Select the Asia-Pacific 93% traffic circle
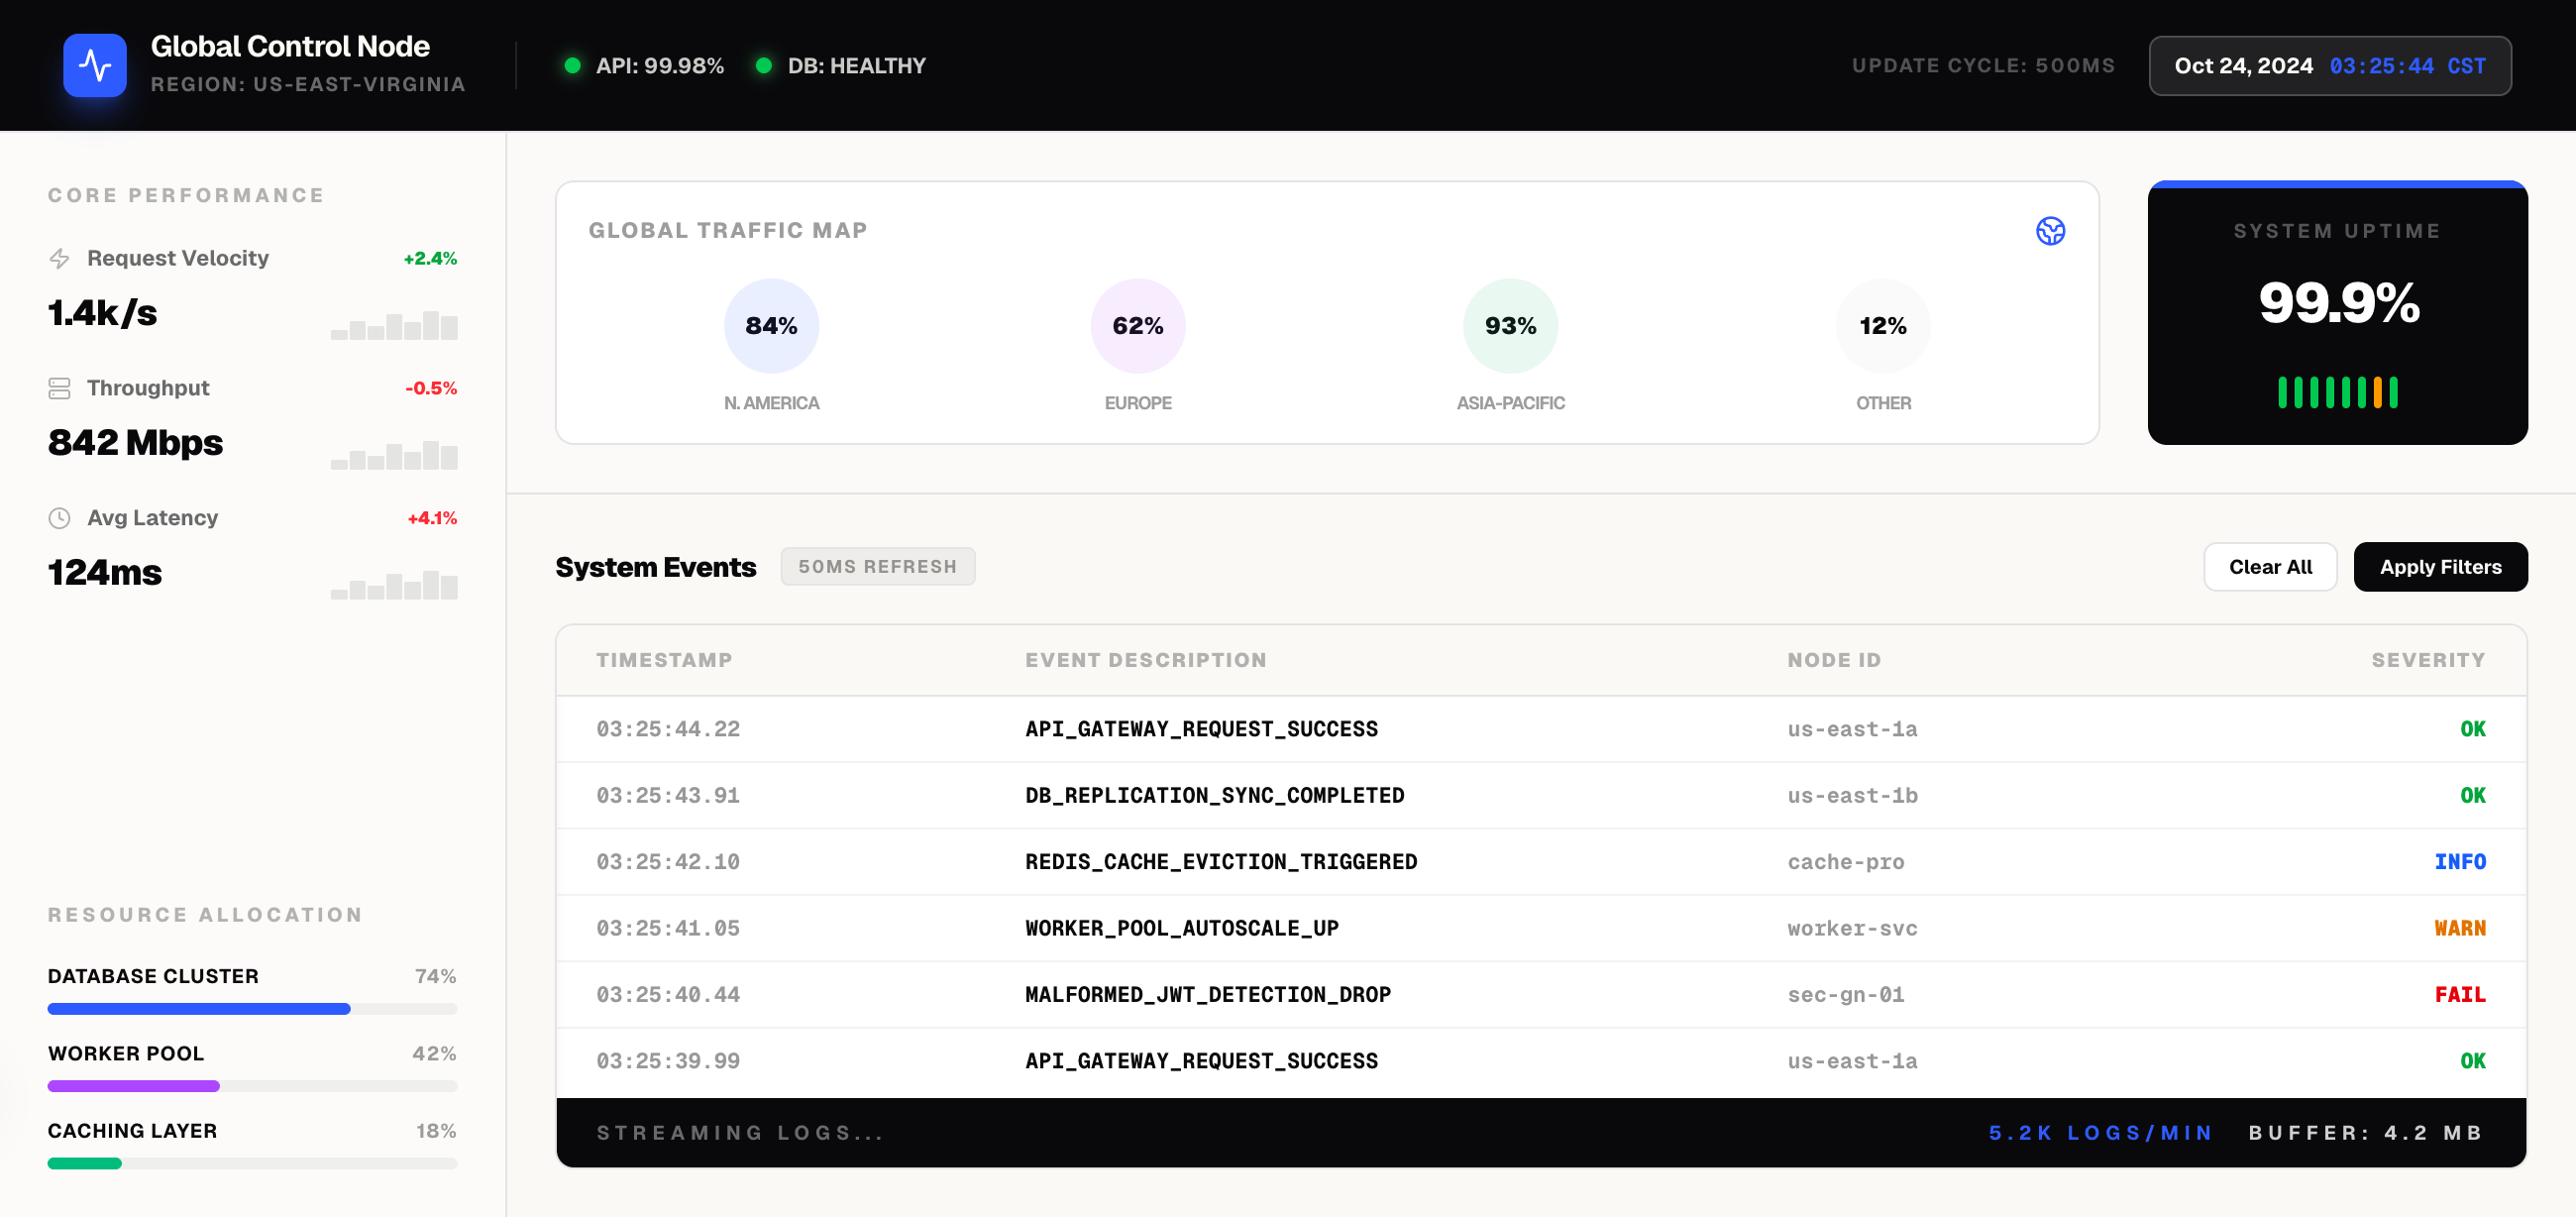Viewport: 2576px width, 1217px height. pos(1510,325)
